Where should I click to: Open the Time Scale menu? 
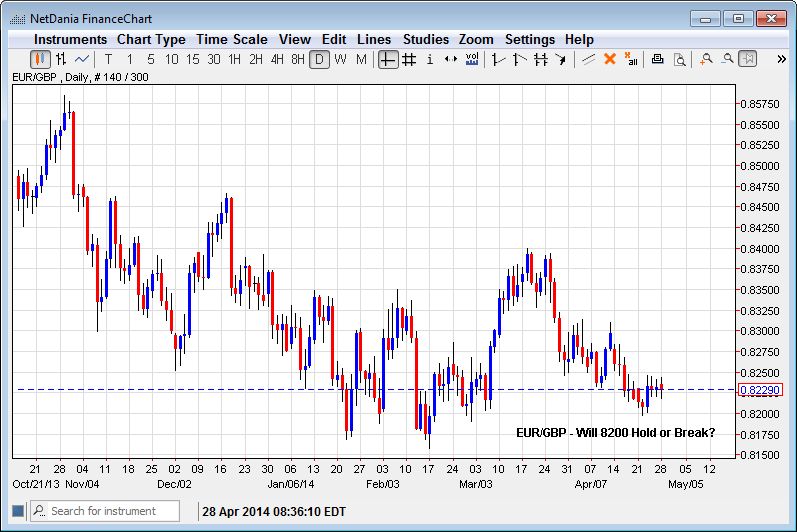point(232,39)
